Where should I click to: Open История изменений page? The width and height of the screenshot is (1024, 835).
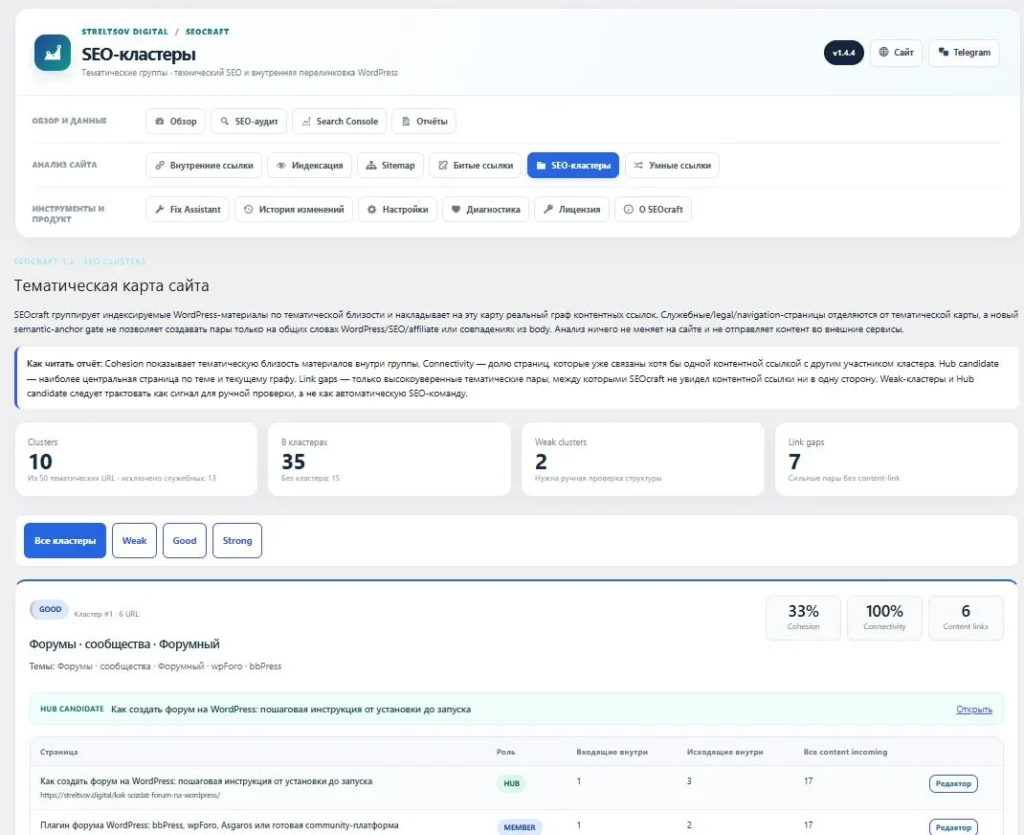pyautogui.click(x=293, y=209)
